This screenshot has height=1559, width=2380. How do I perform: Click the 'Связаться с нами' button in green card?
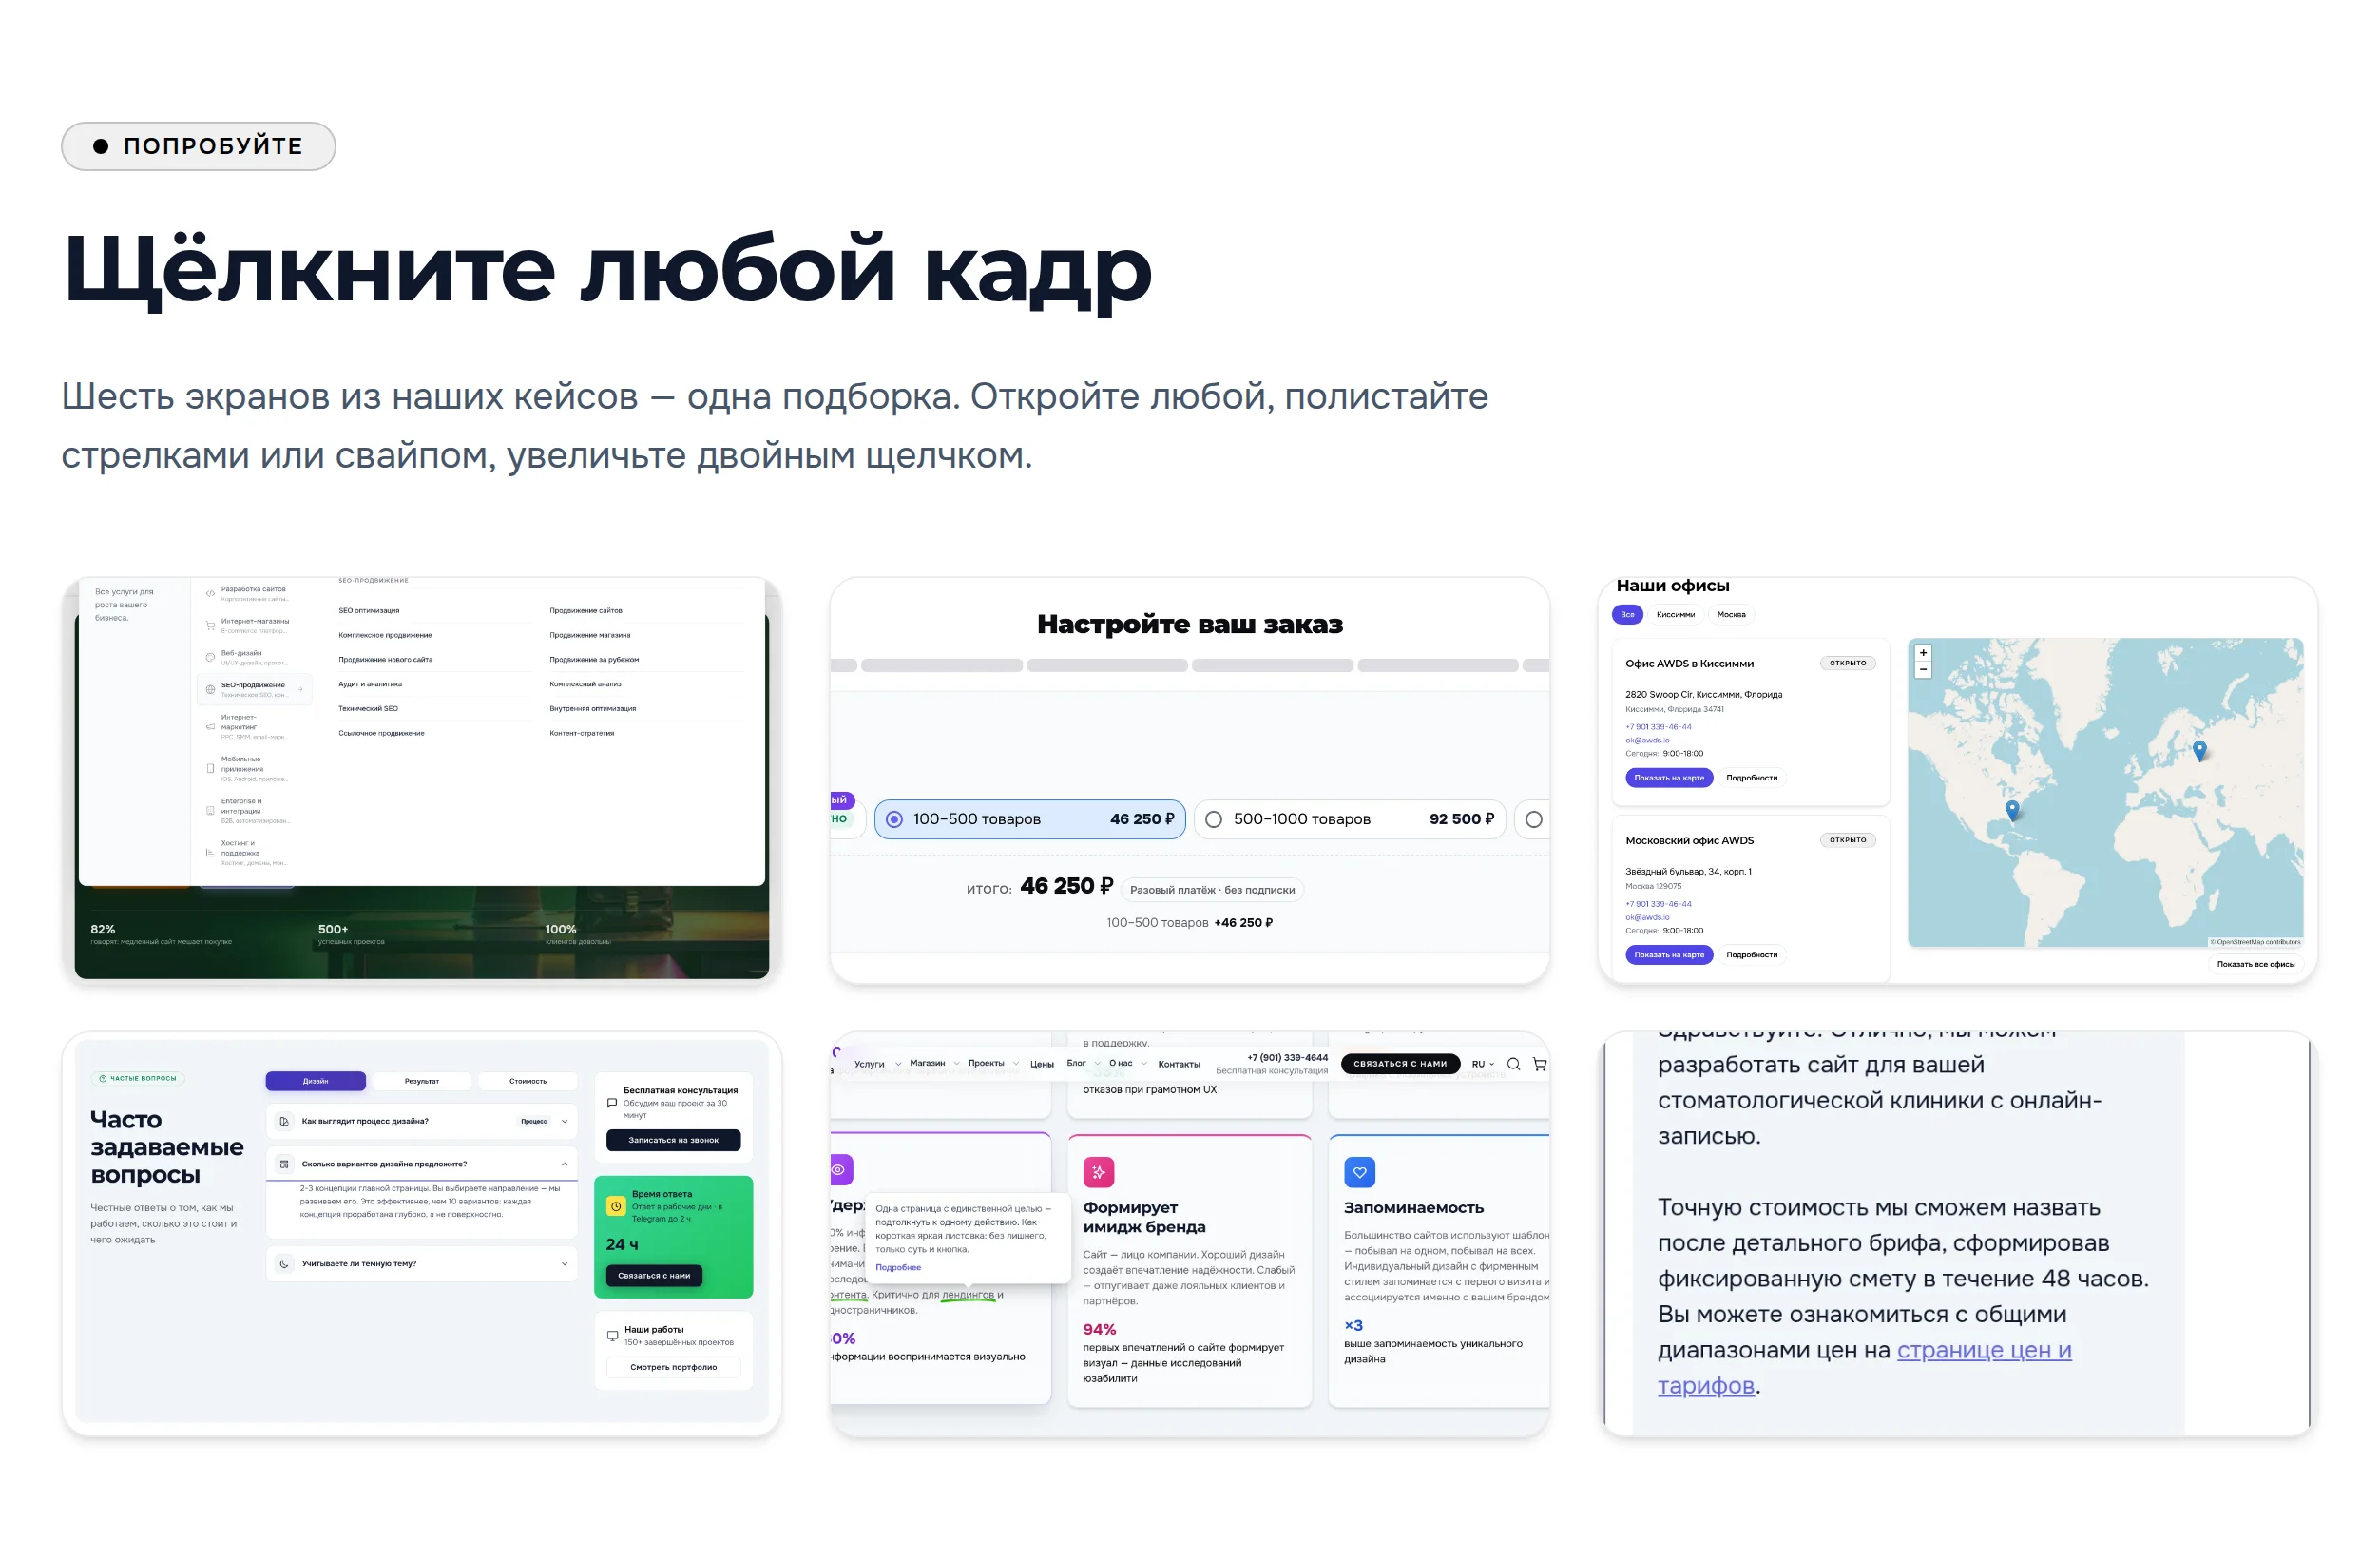point(654,1275)
